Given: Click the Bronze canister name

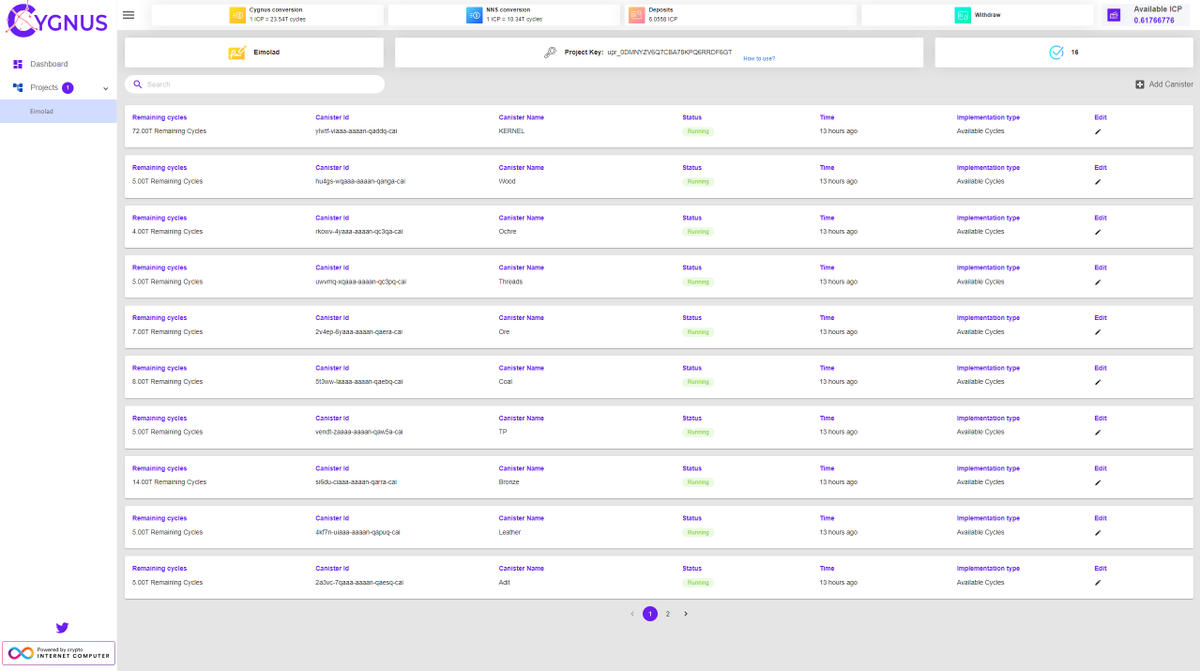Looking at the screenshot, I should coord(509,482).
